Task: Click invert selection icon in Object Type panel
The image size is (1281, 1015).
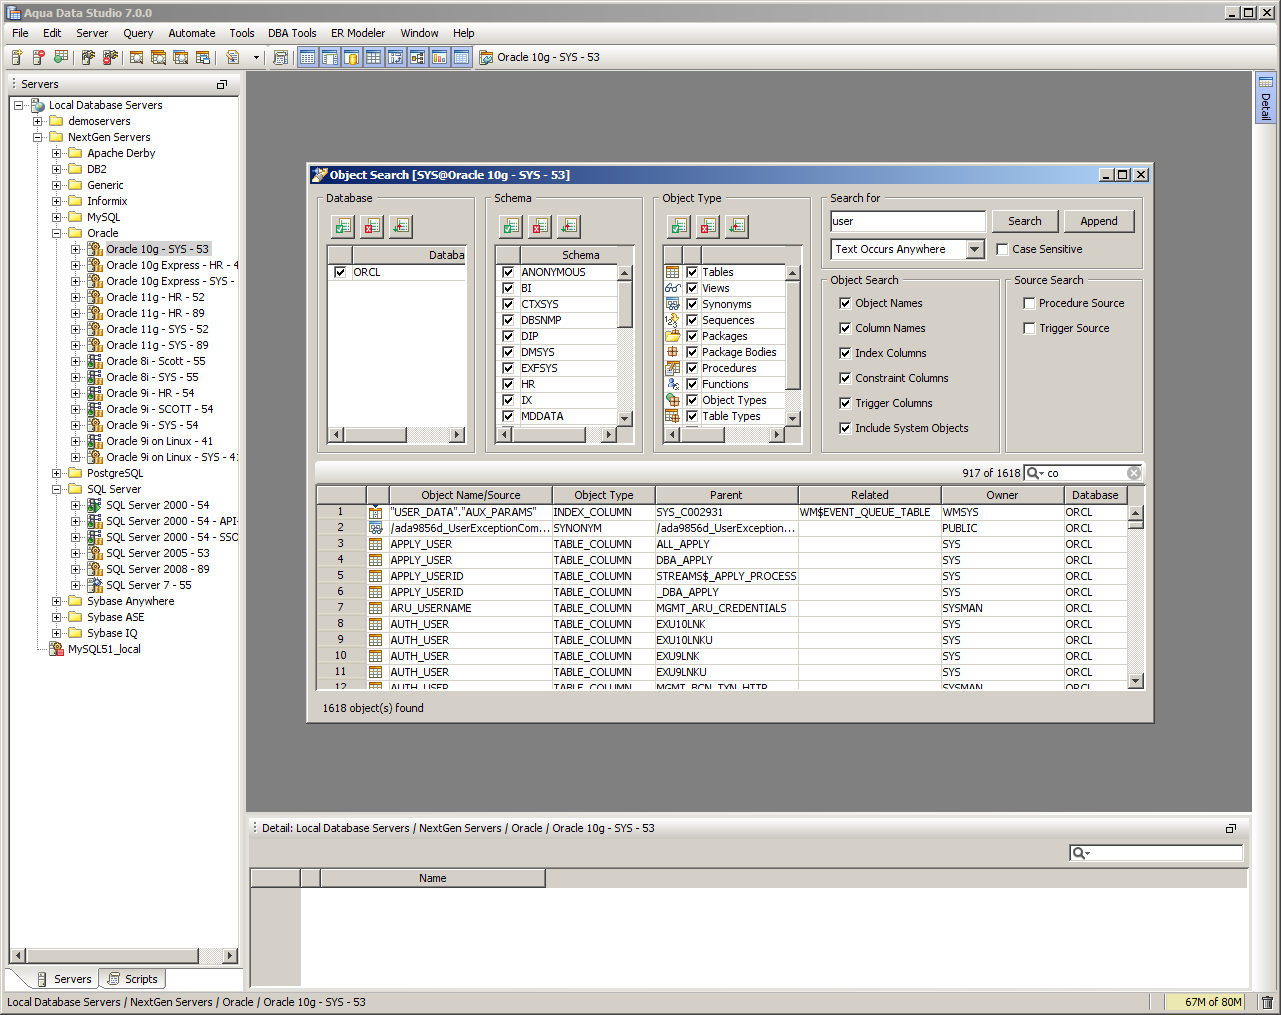Action: (737, 227)
